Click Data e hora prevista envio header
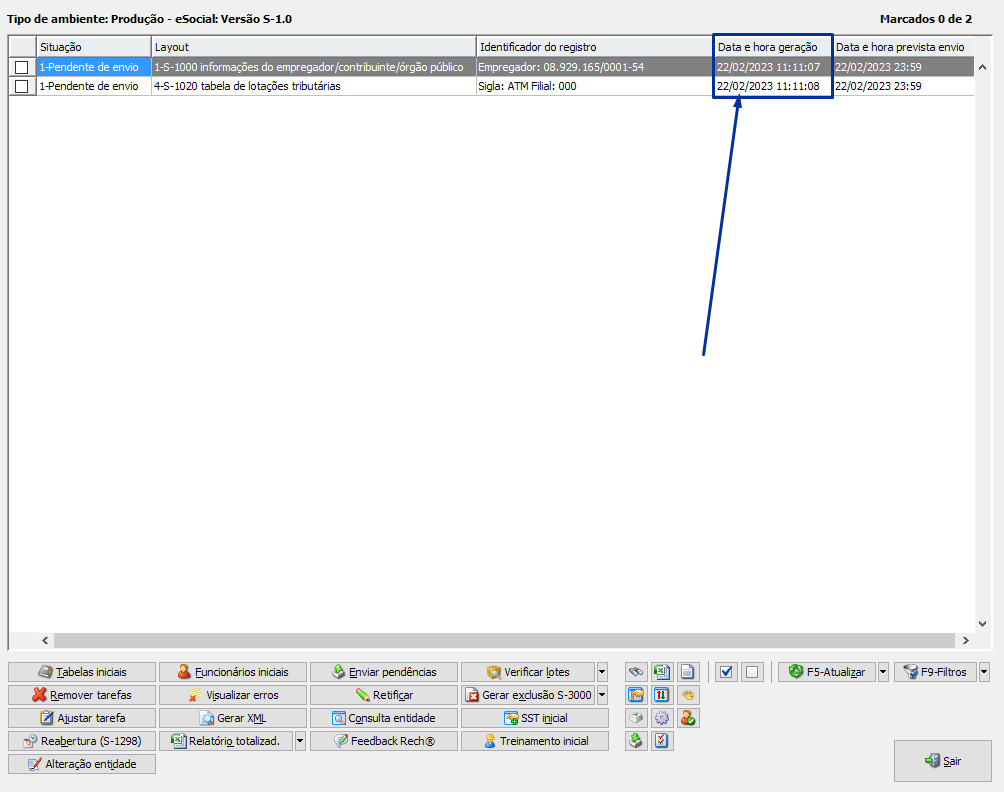This screenshot has width=1004, height=792. pyautogui.click(x=903, y=47)
